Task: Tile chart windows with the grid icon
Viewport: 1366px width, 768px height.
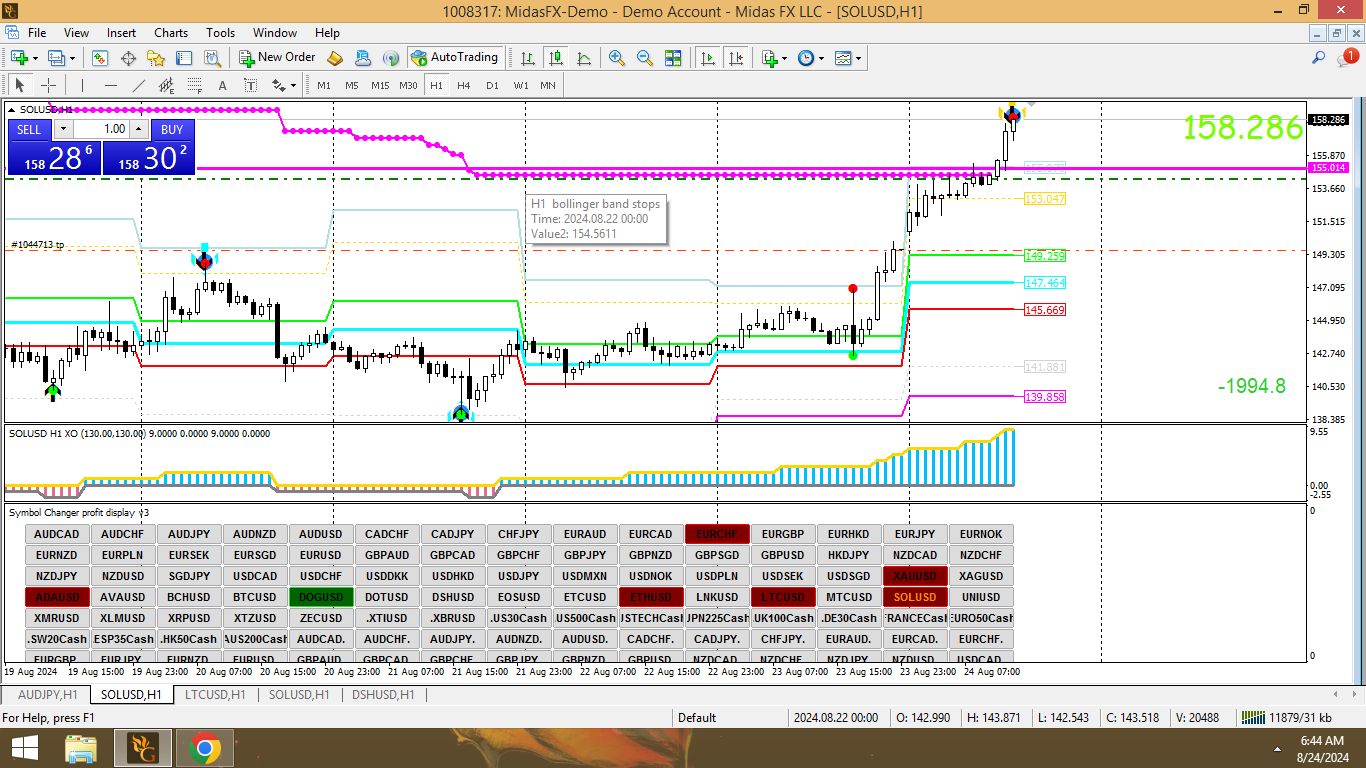Action: click(673, 58)
